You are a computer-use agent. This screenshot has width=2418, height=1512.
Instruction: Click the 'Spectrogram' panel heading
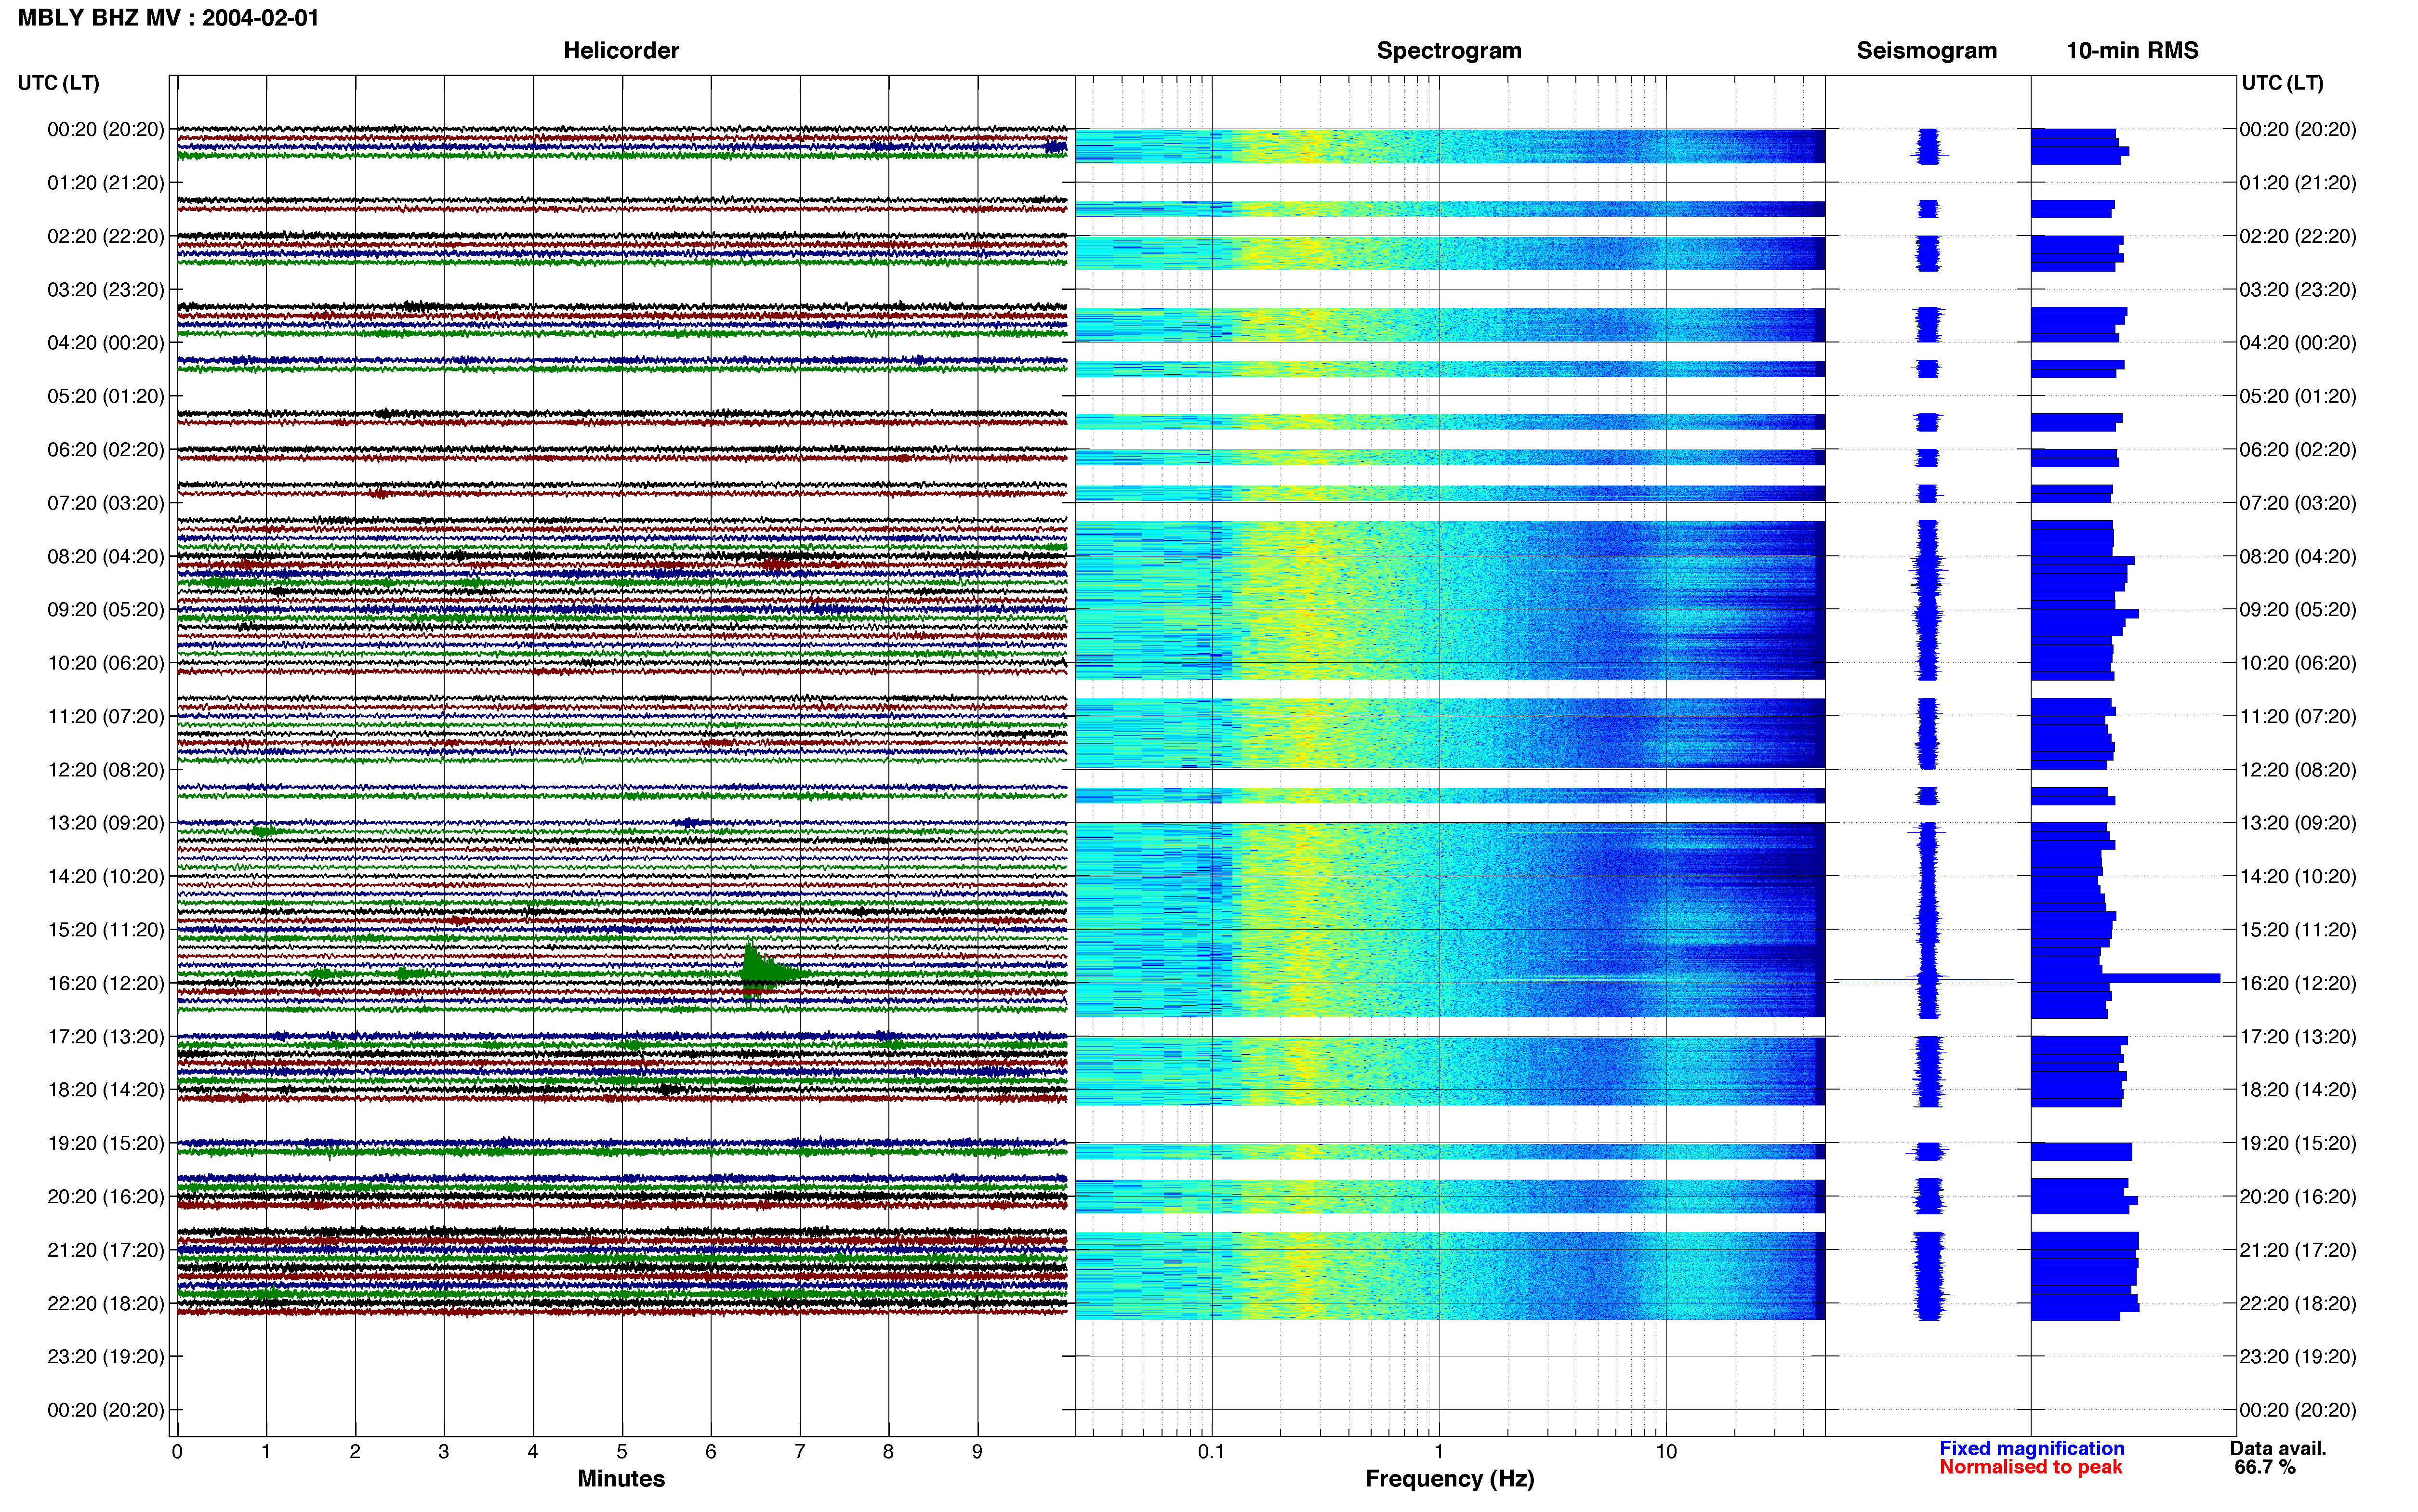point(1449,50)
